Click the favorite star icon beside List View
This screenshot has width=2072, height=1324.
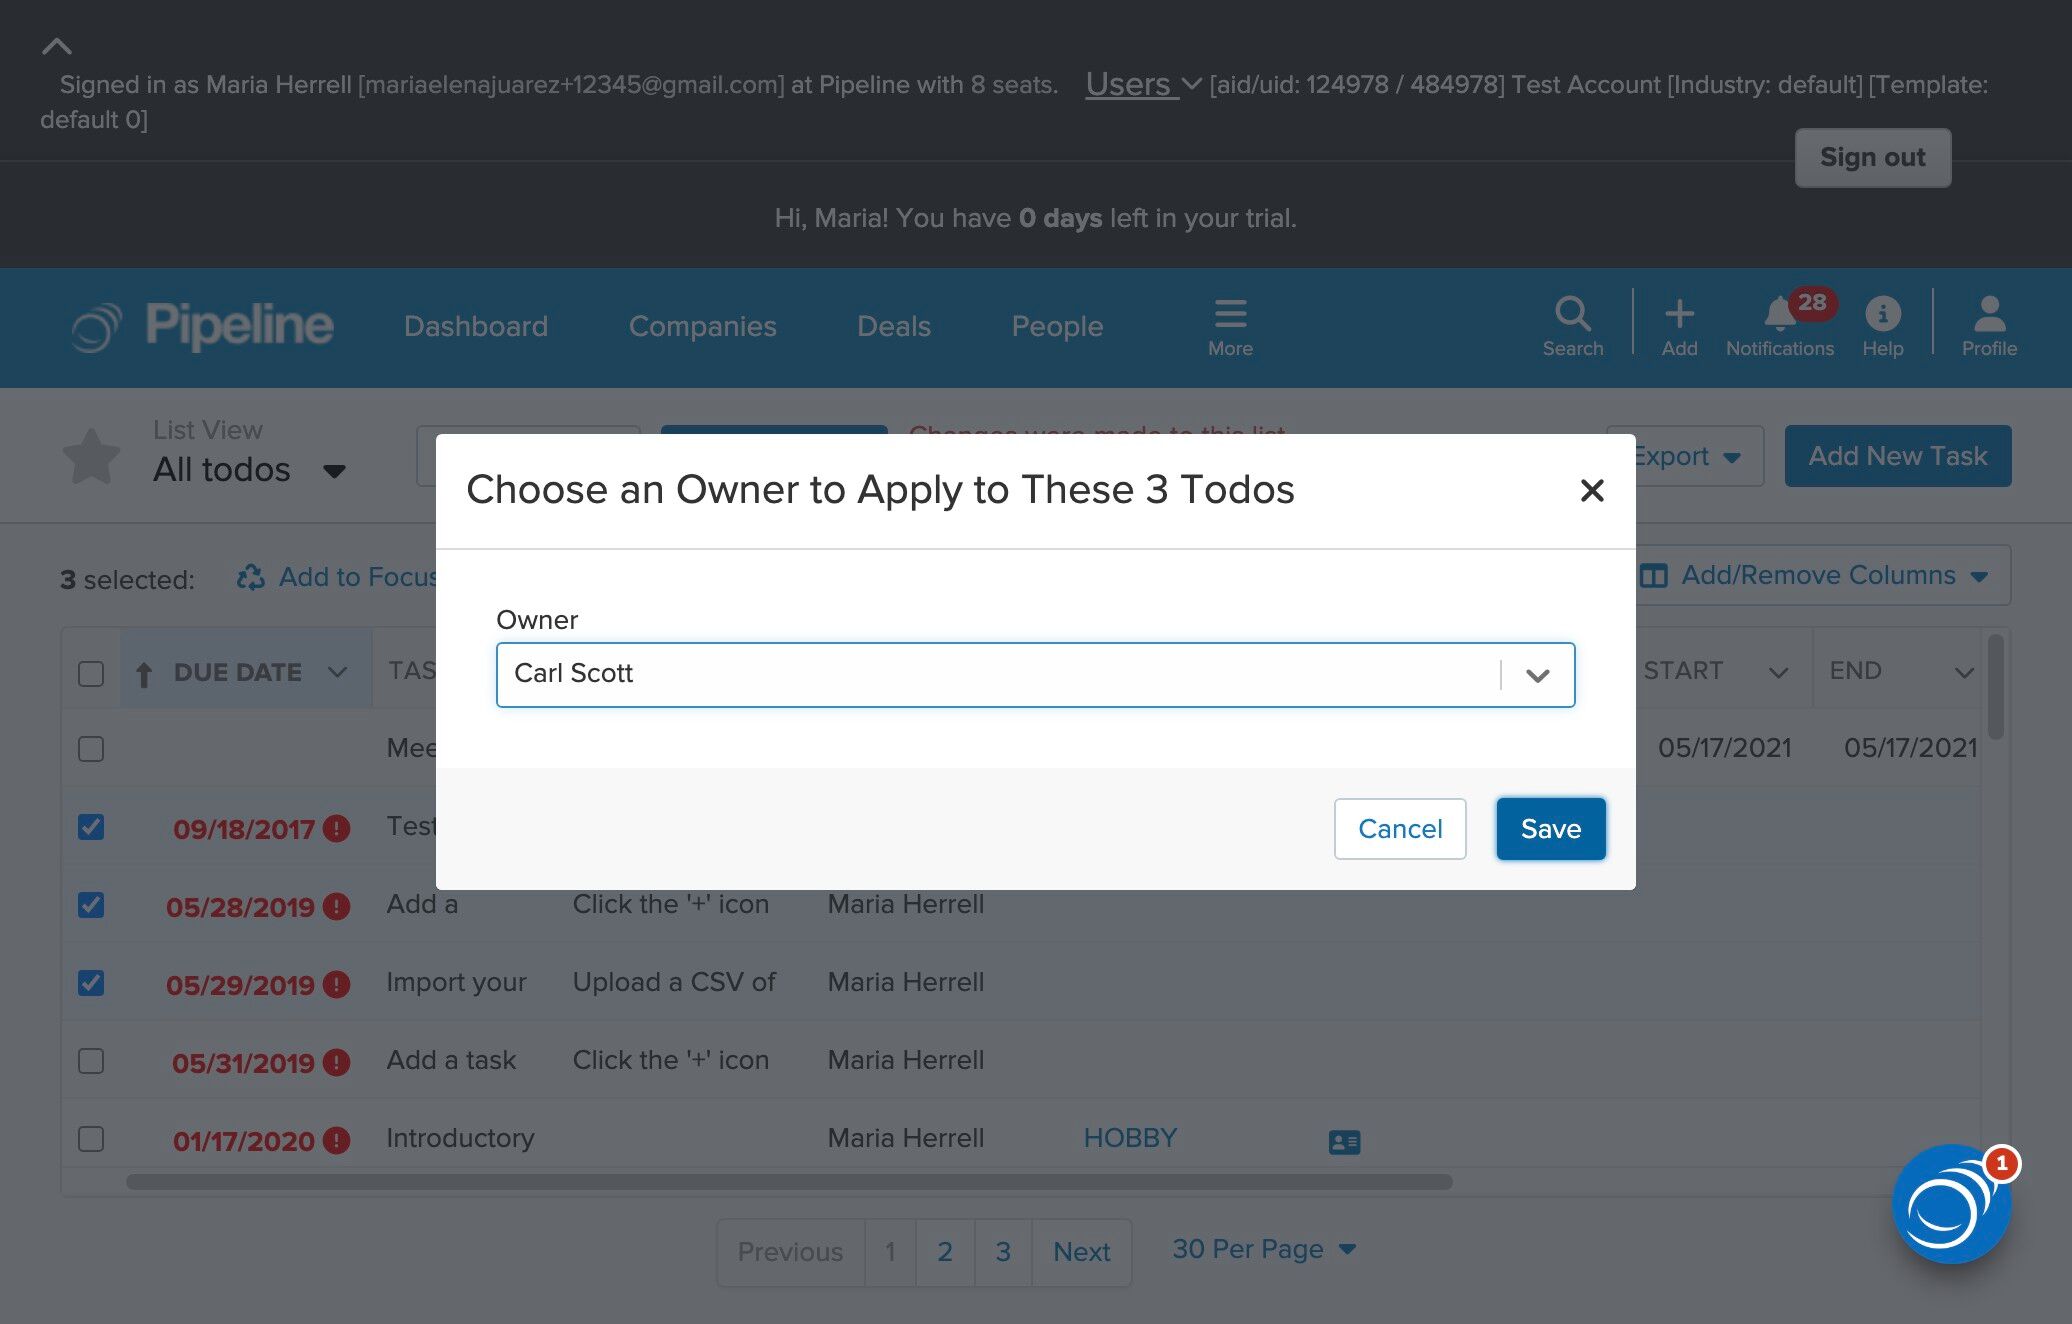click(x=92, y=456)
